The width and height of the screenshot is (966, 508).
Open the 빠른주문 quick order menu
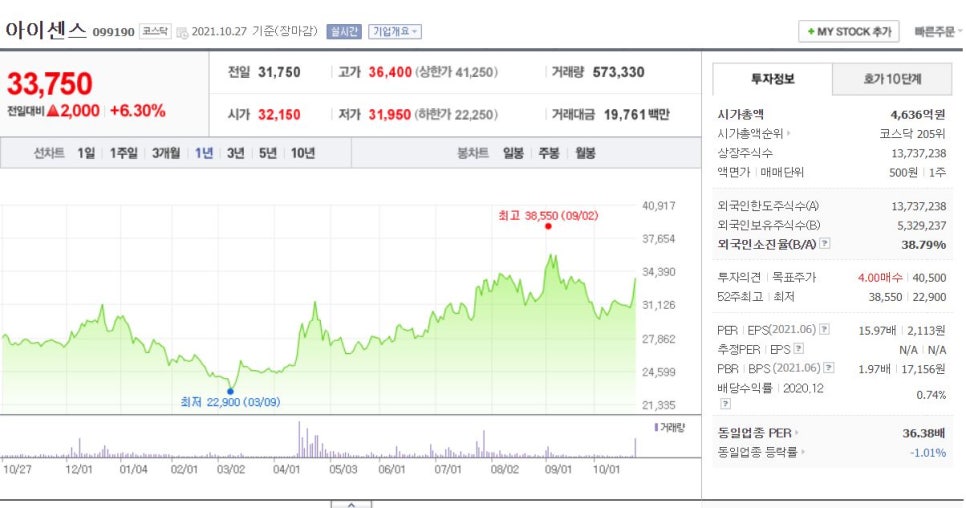938,31
